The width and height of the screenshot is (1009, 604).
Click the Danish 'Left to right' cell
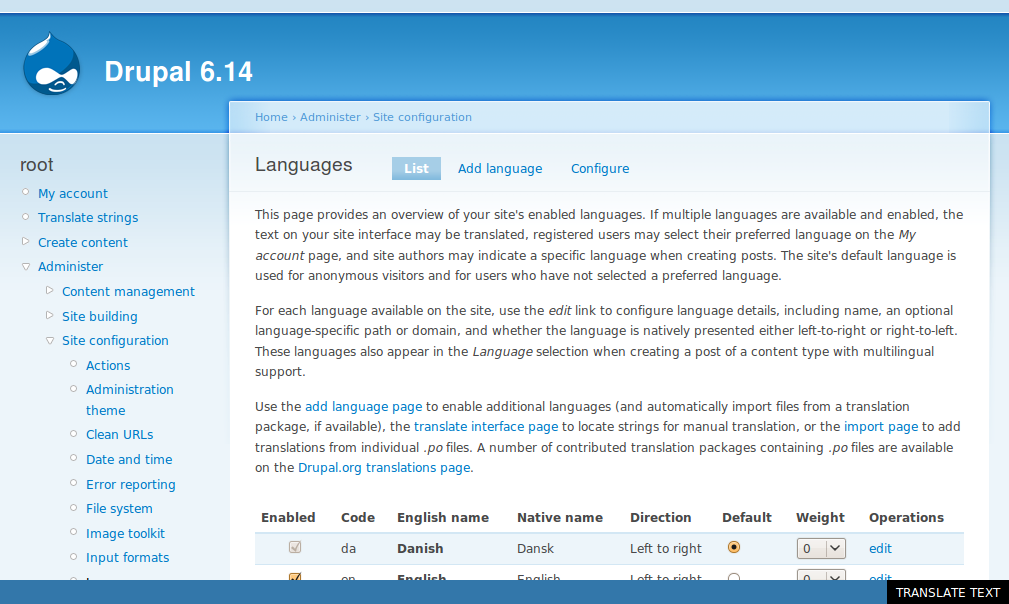665,549
